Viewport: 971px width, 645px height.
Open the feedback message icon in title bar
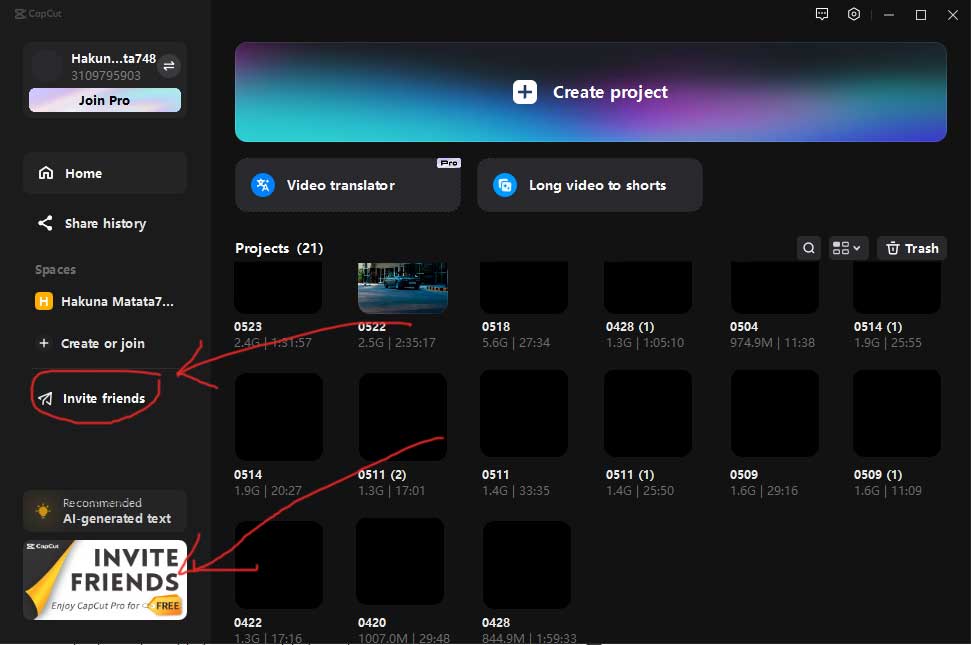[821, 14]
